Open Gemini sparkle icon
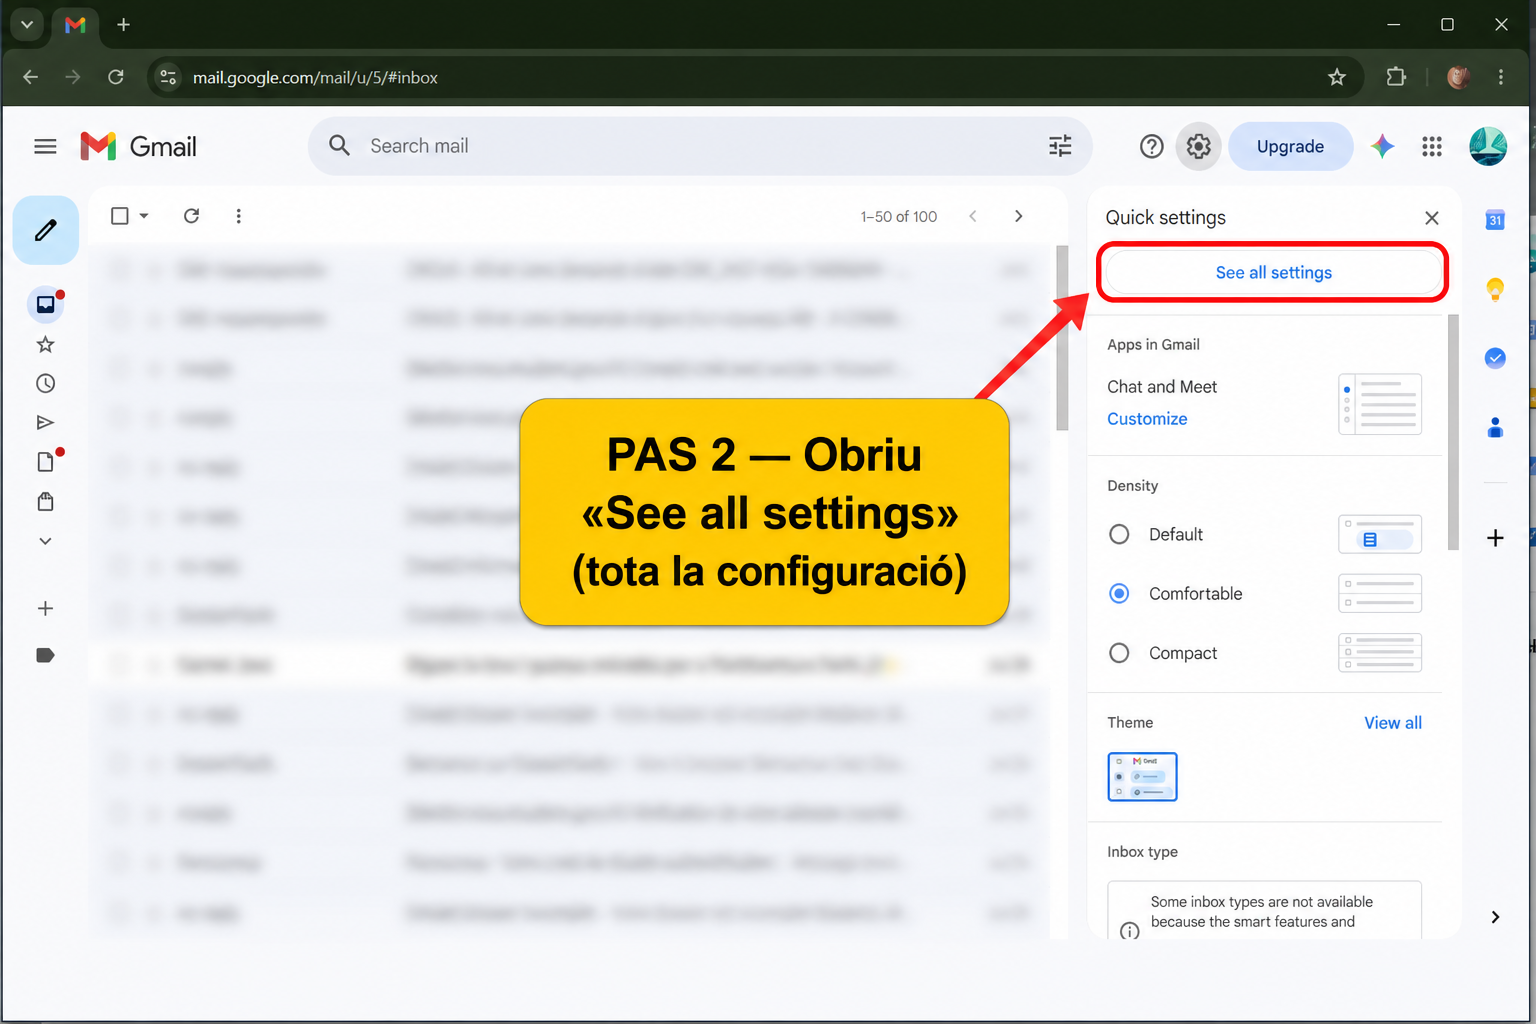Image resolution: width=1536 pixels, height=1024 pixels. click(x=1383, y=147)
